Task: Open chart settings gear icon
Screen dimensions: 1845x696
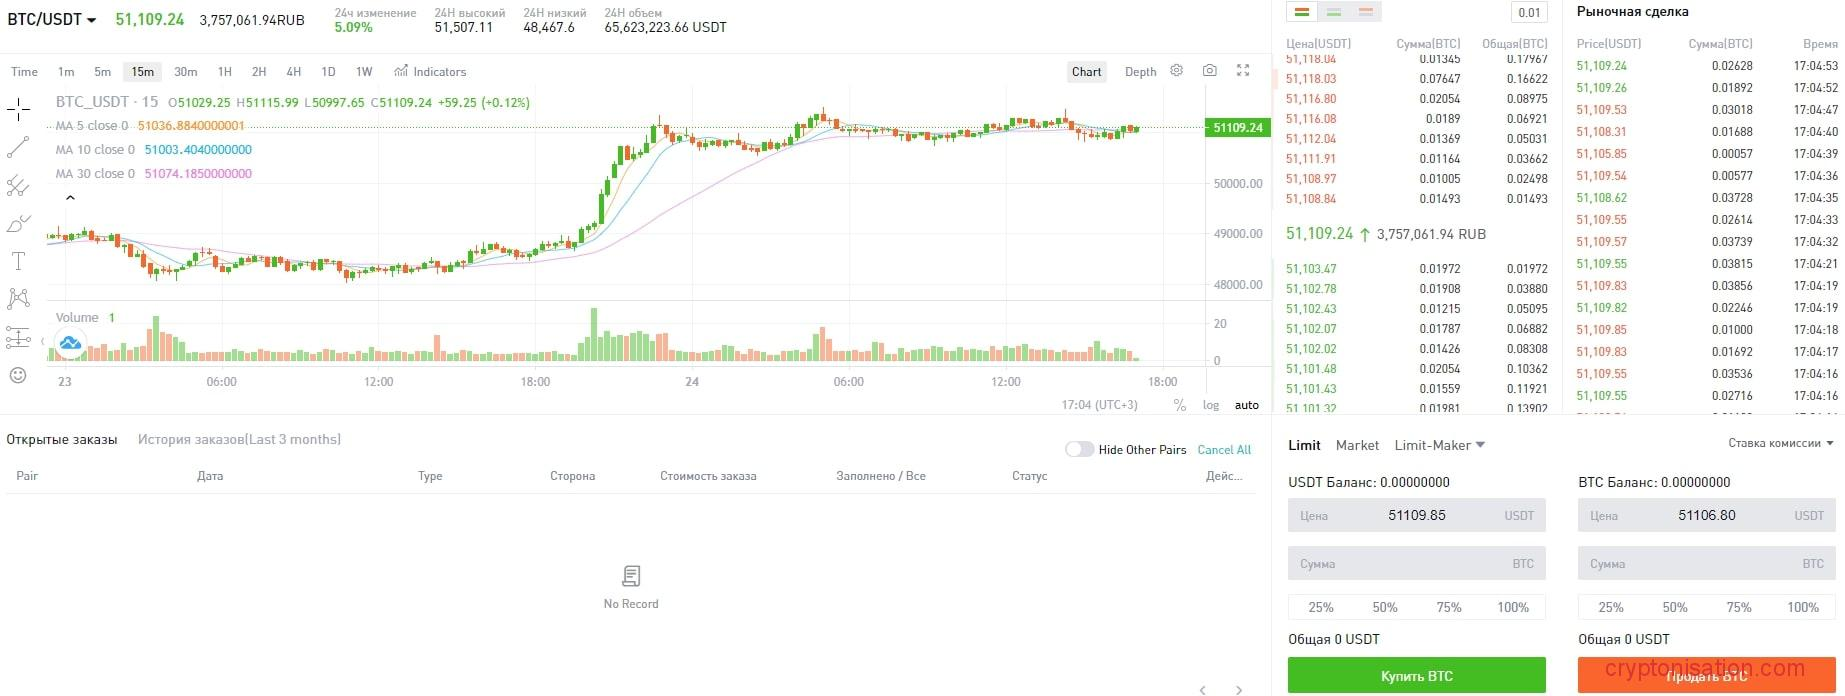Action: pyautogui.click(x=1177, y=71)
